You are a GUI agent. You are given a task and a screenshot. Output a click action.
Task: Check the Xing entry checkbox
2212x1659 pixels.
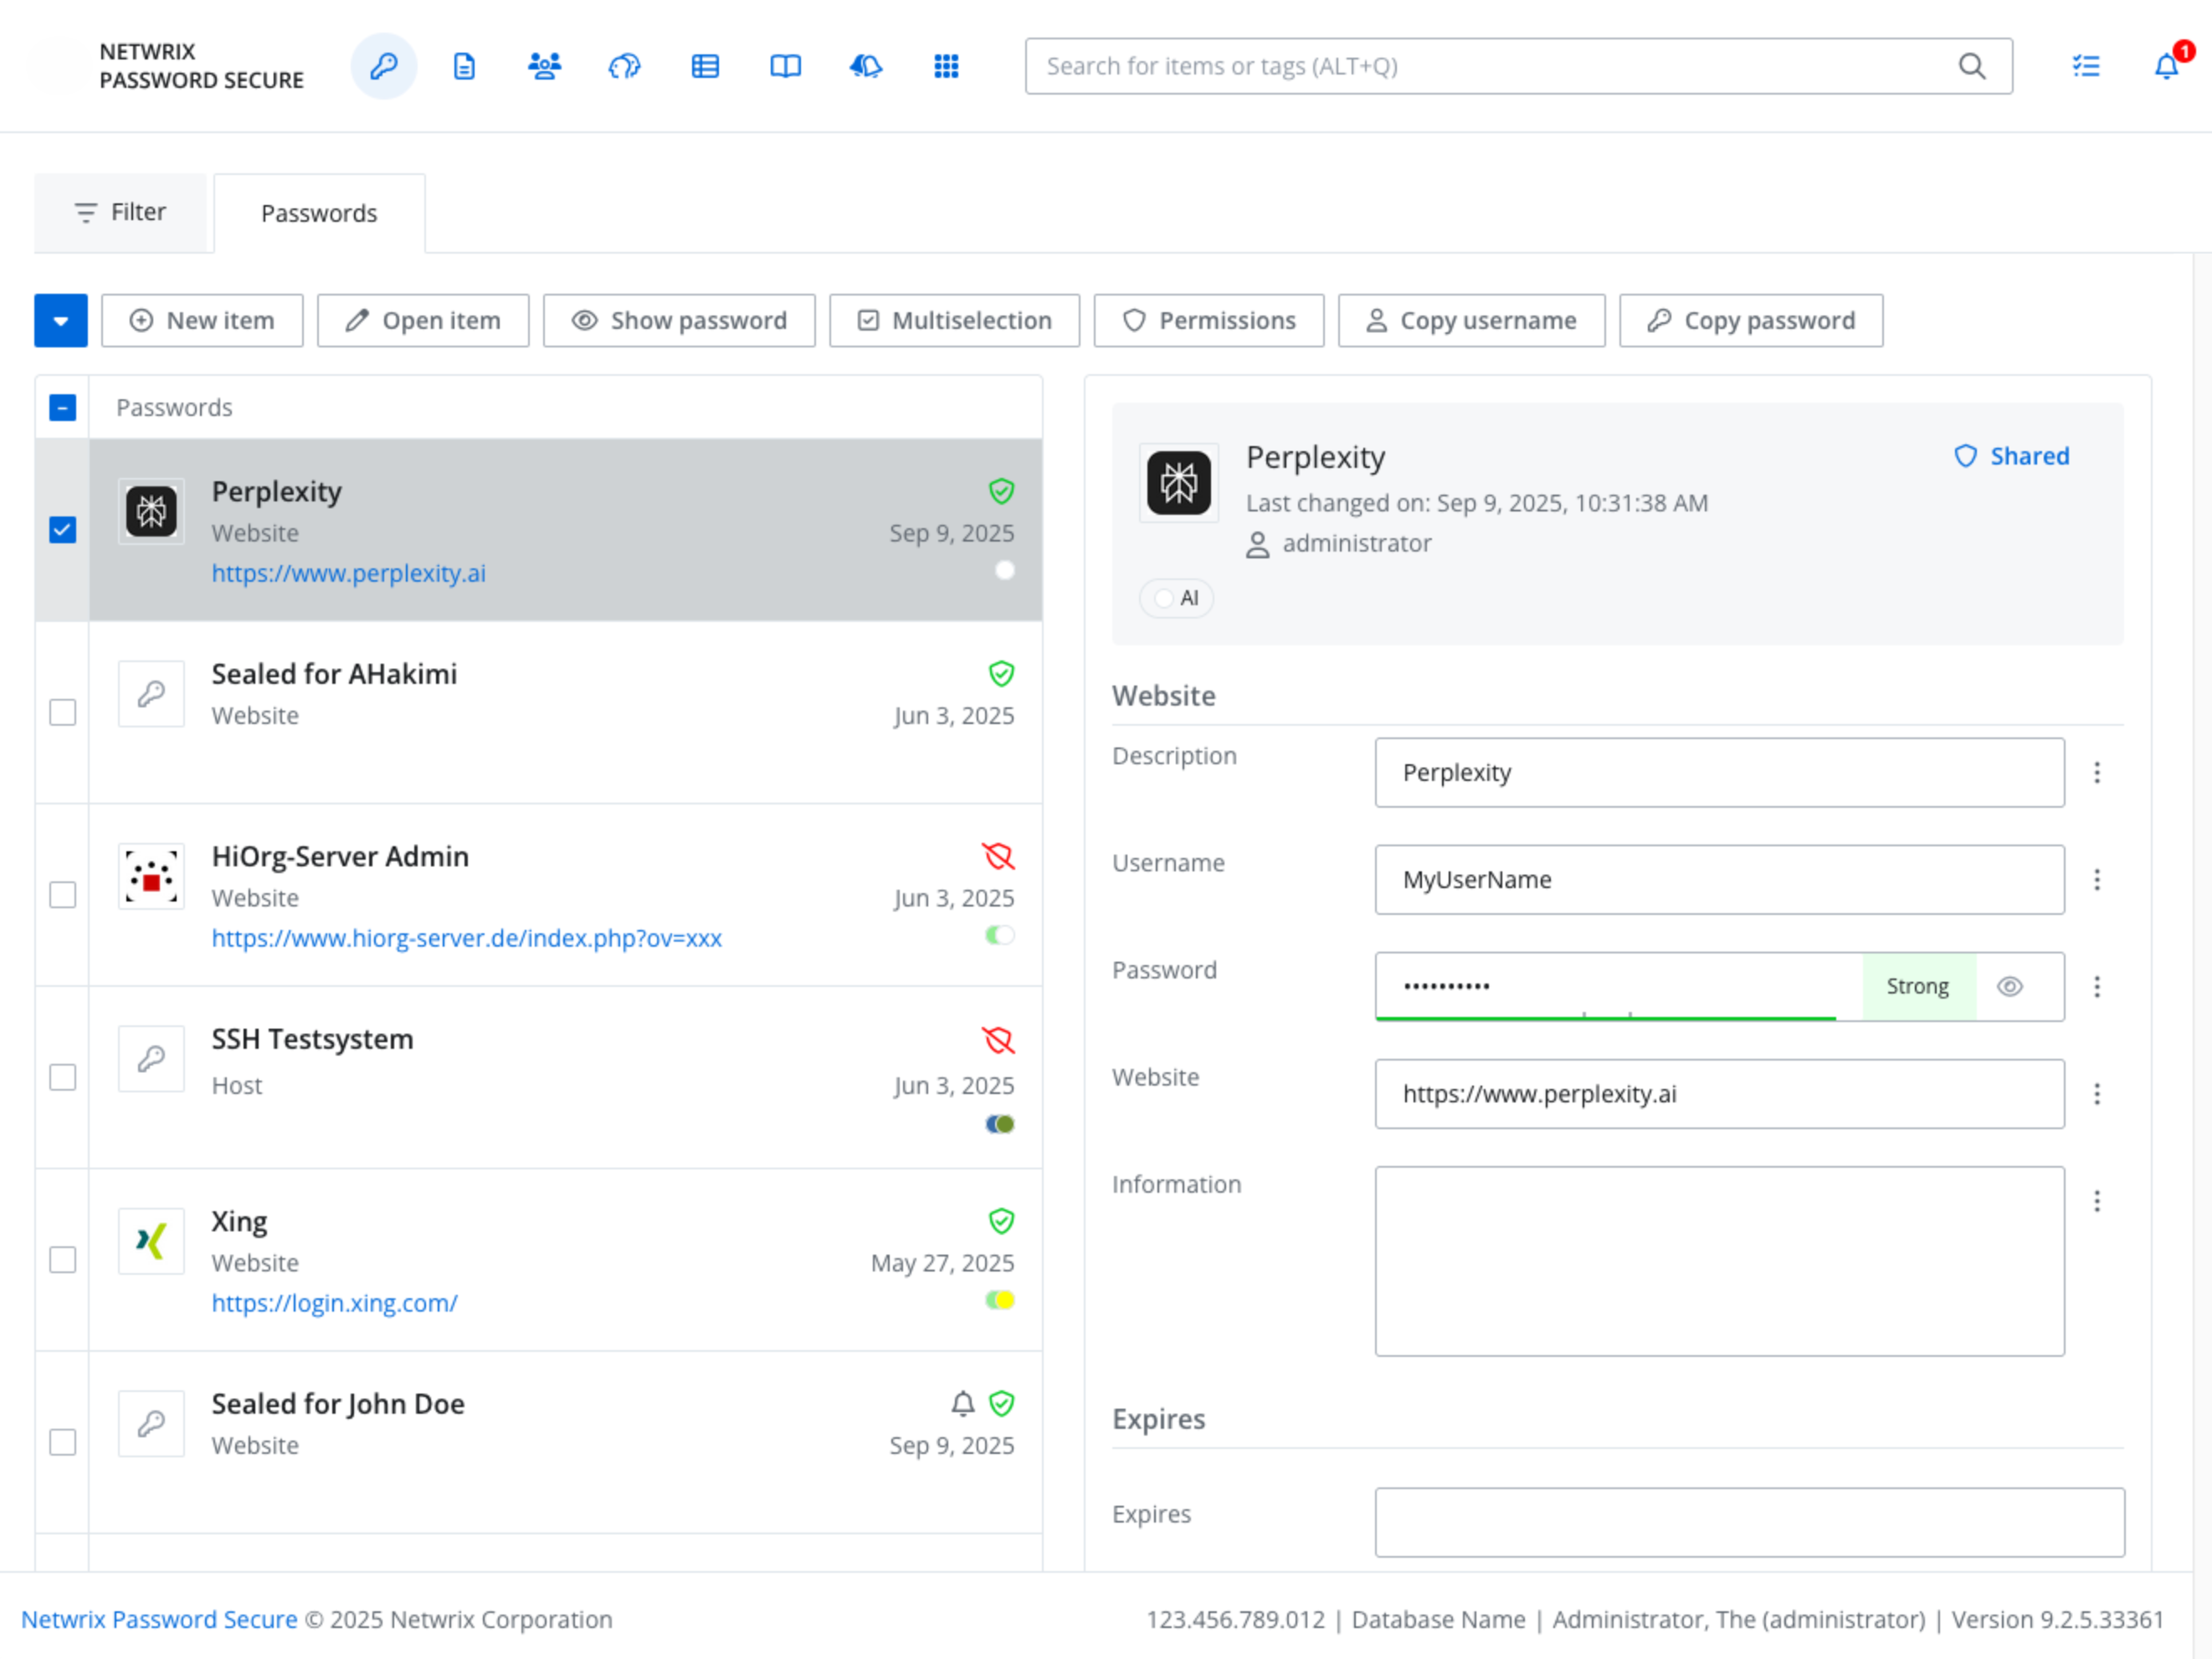point(63,1259)
